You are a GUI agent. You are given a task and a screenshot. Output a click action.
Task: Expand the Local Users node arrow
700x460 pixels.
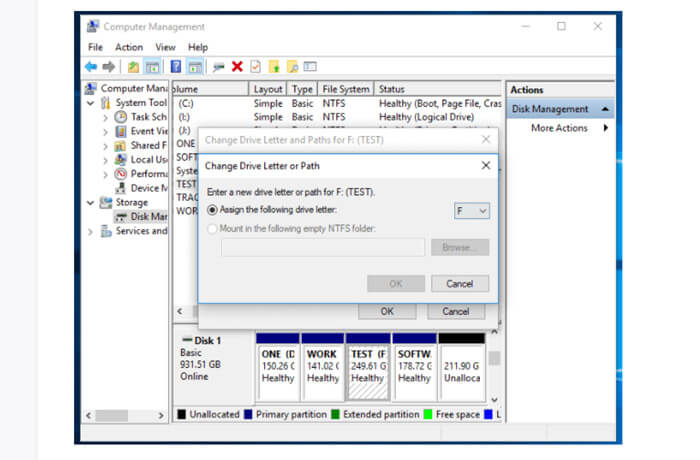(105, 161)
